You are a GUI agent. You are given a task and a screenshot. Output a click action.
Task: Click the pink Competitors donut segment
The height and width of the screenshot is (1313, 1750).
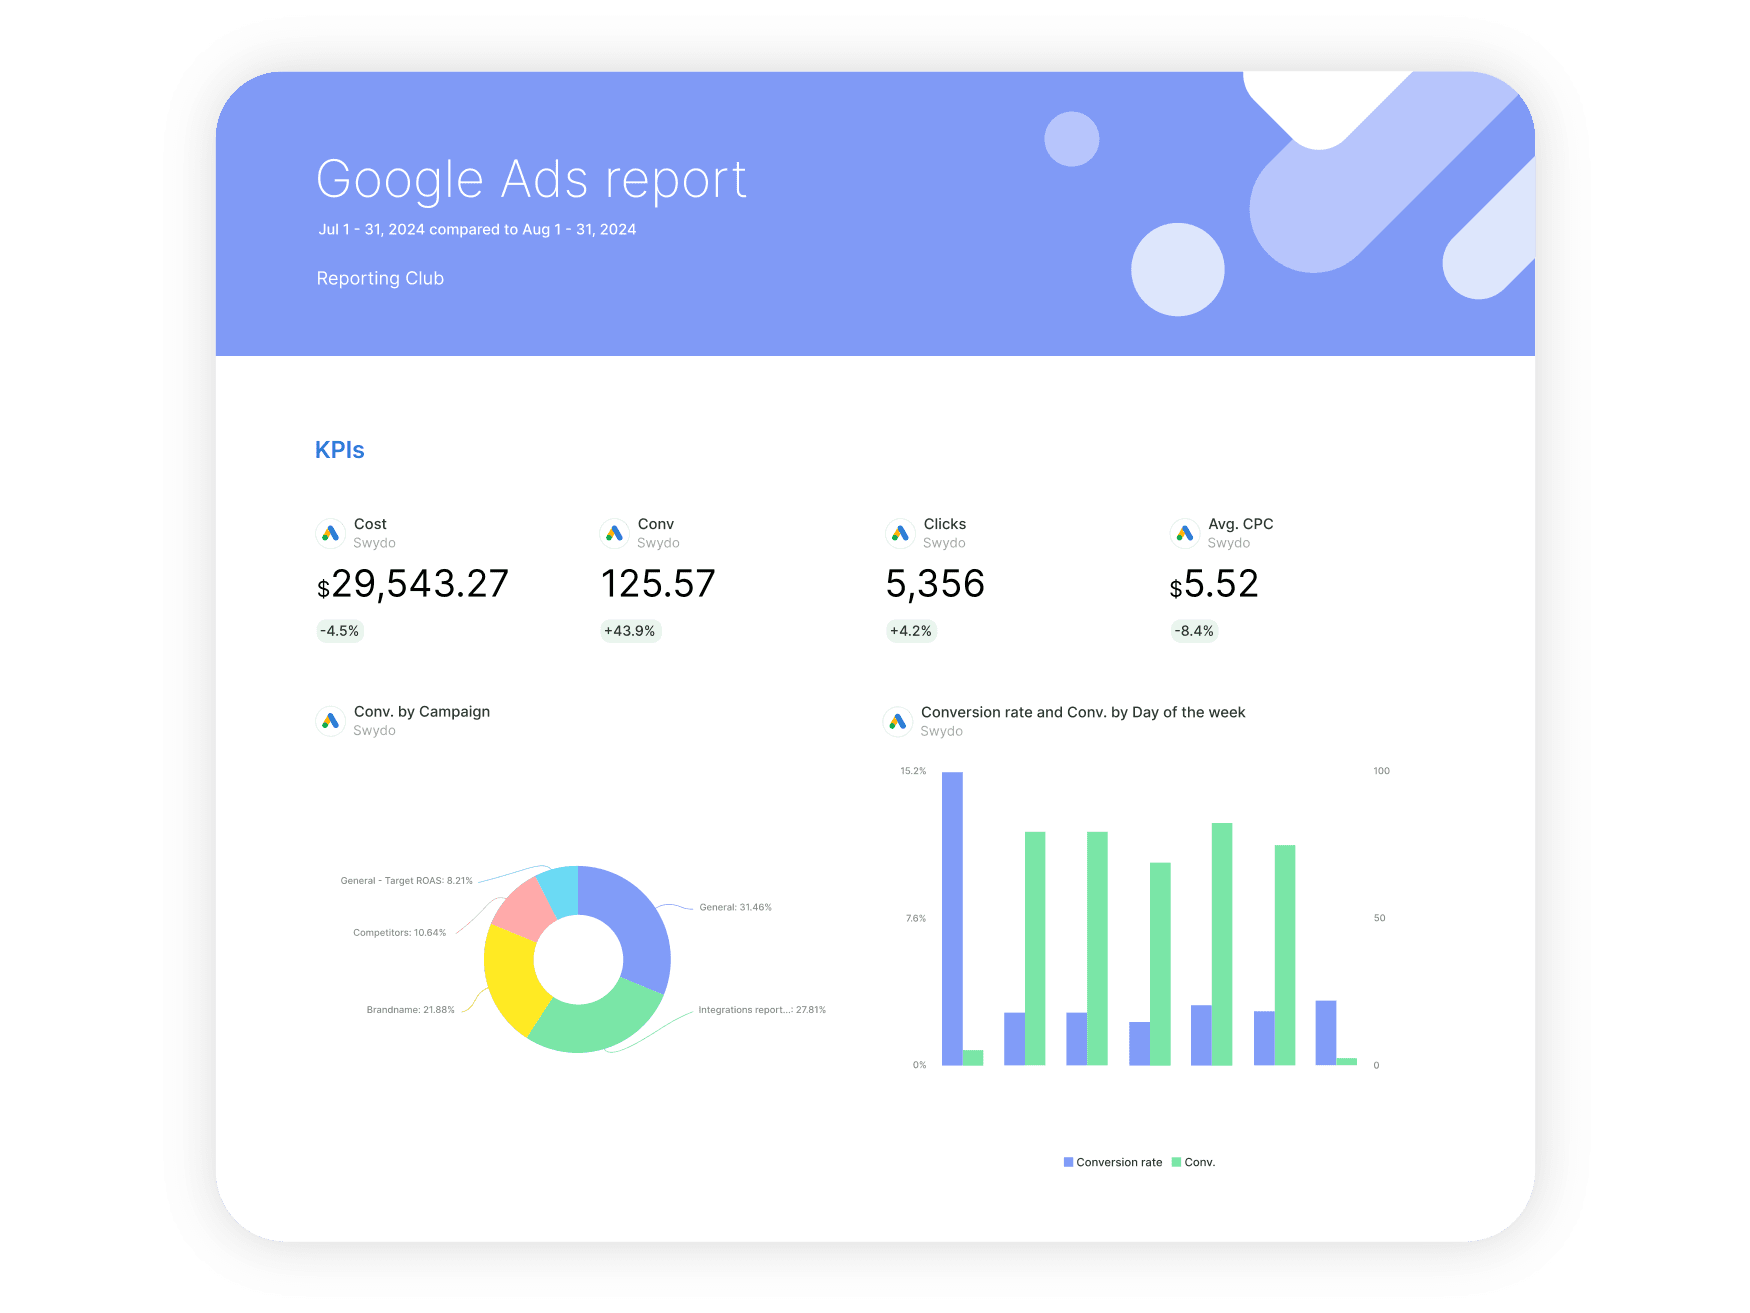point(525,908)
